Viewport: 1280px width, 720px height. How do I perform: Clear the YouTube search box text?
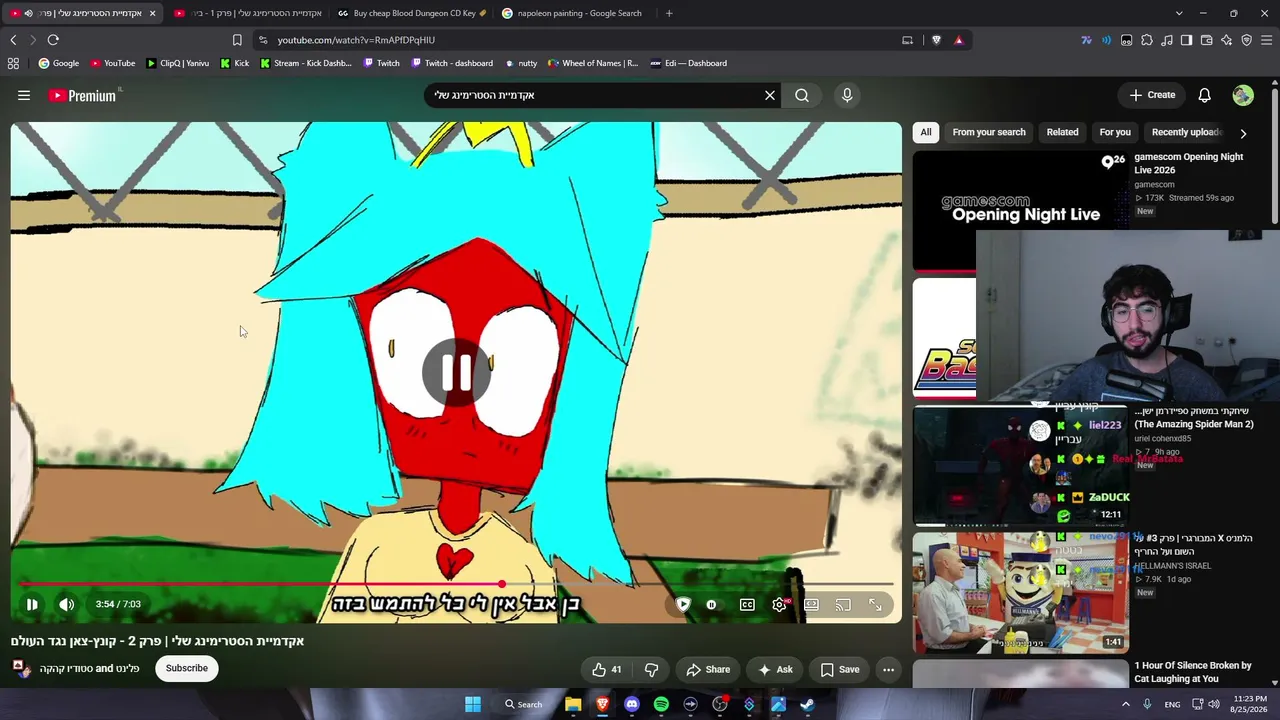click(x=770, y=95)
